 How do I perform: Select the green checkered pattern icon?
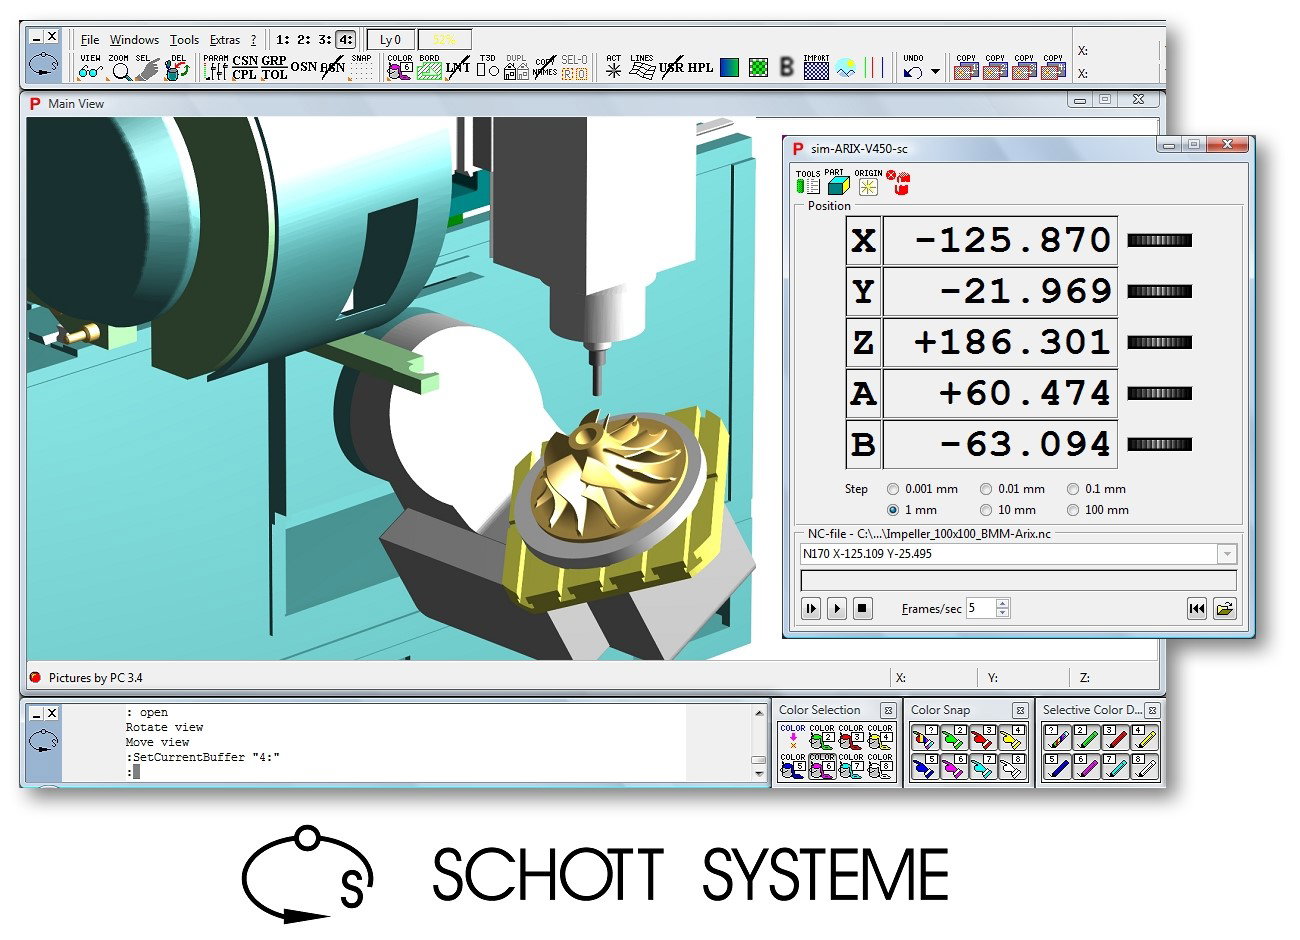point(759,68)
